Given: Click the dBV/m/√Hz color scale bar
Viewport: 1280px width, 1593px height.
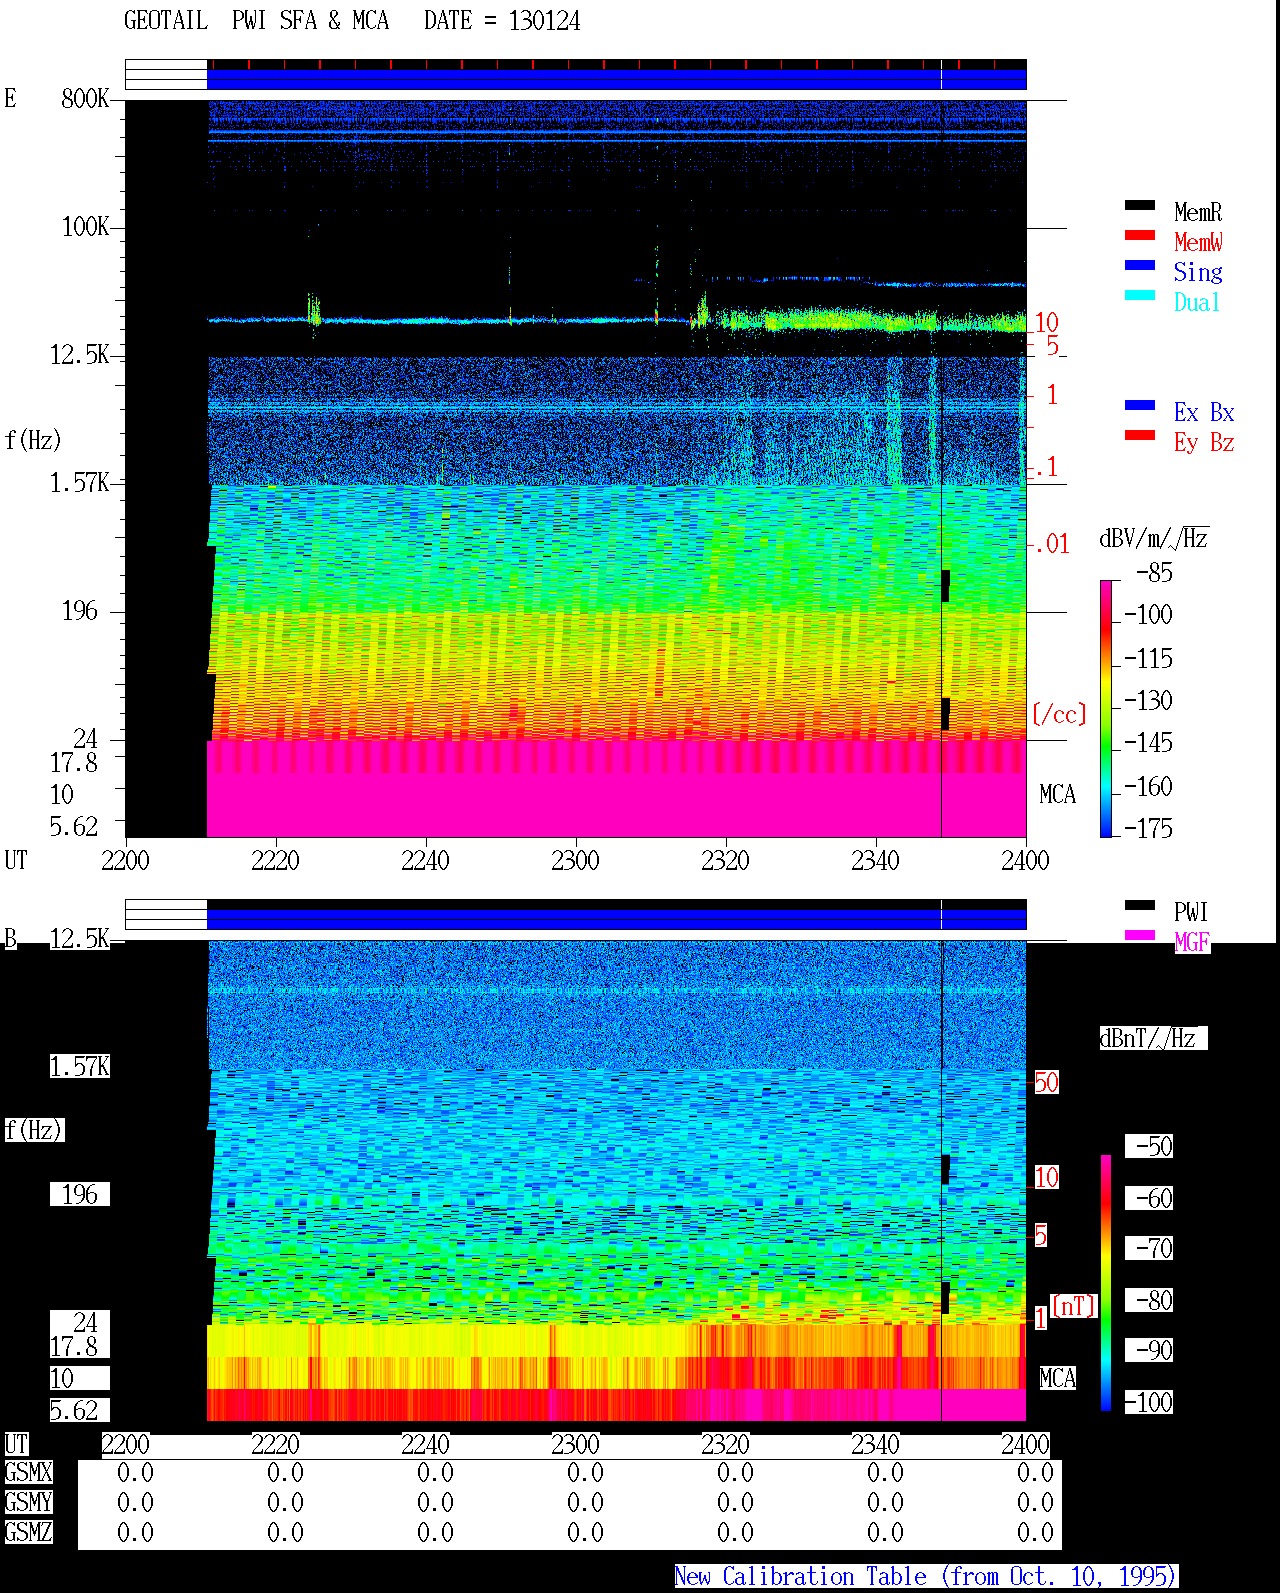Looking at the screenshot, I should [1106, 709].
